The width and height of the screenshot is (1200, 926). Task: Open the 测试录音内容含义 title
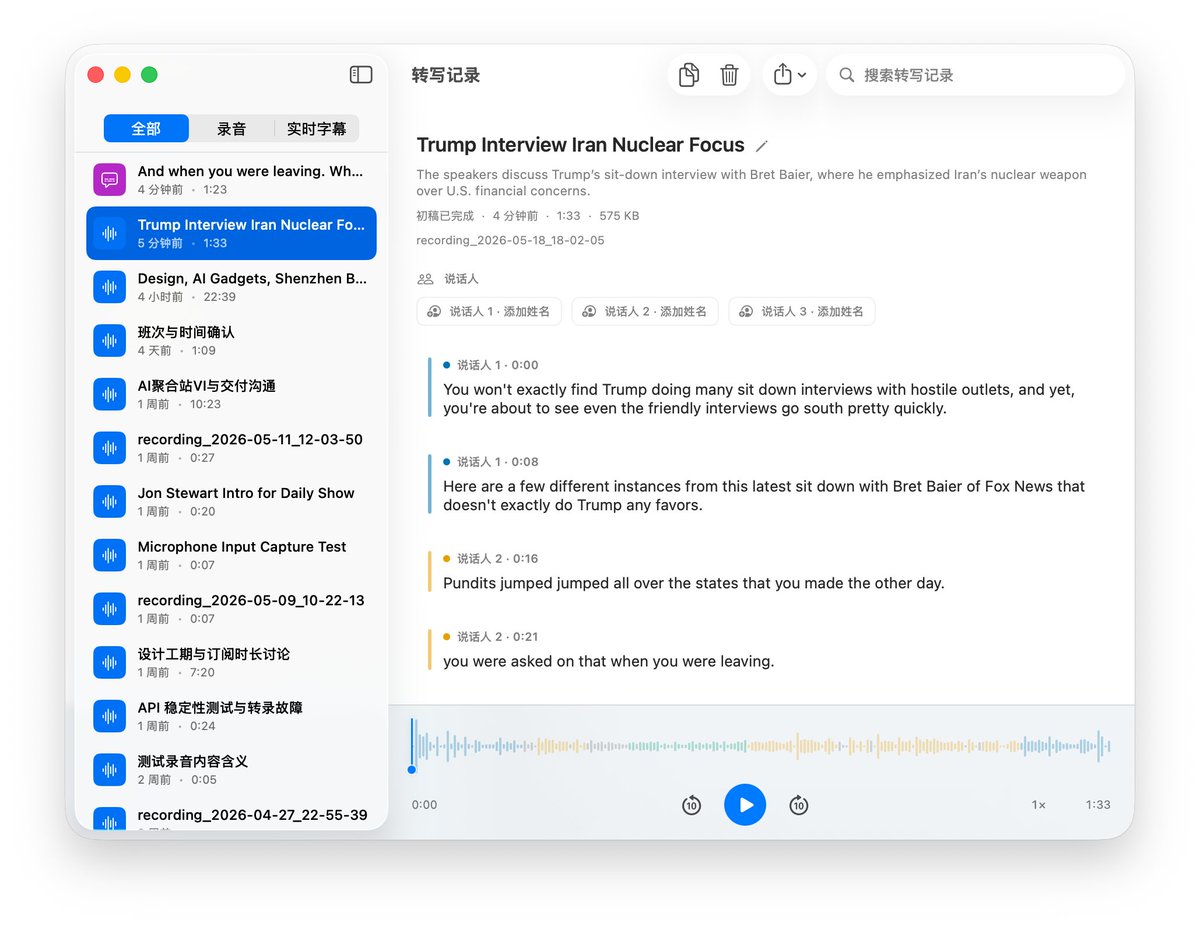pyautogui.click(x=193, y=761)
